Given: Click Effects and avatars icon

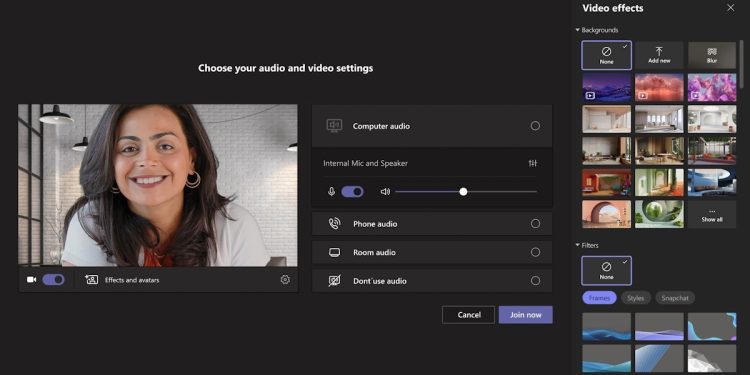Looking at the screenshot, I should point(91,280).
